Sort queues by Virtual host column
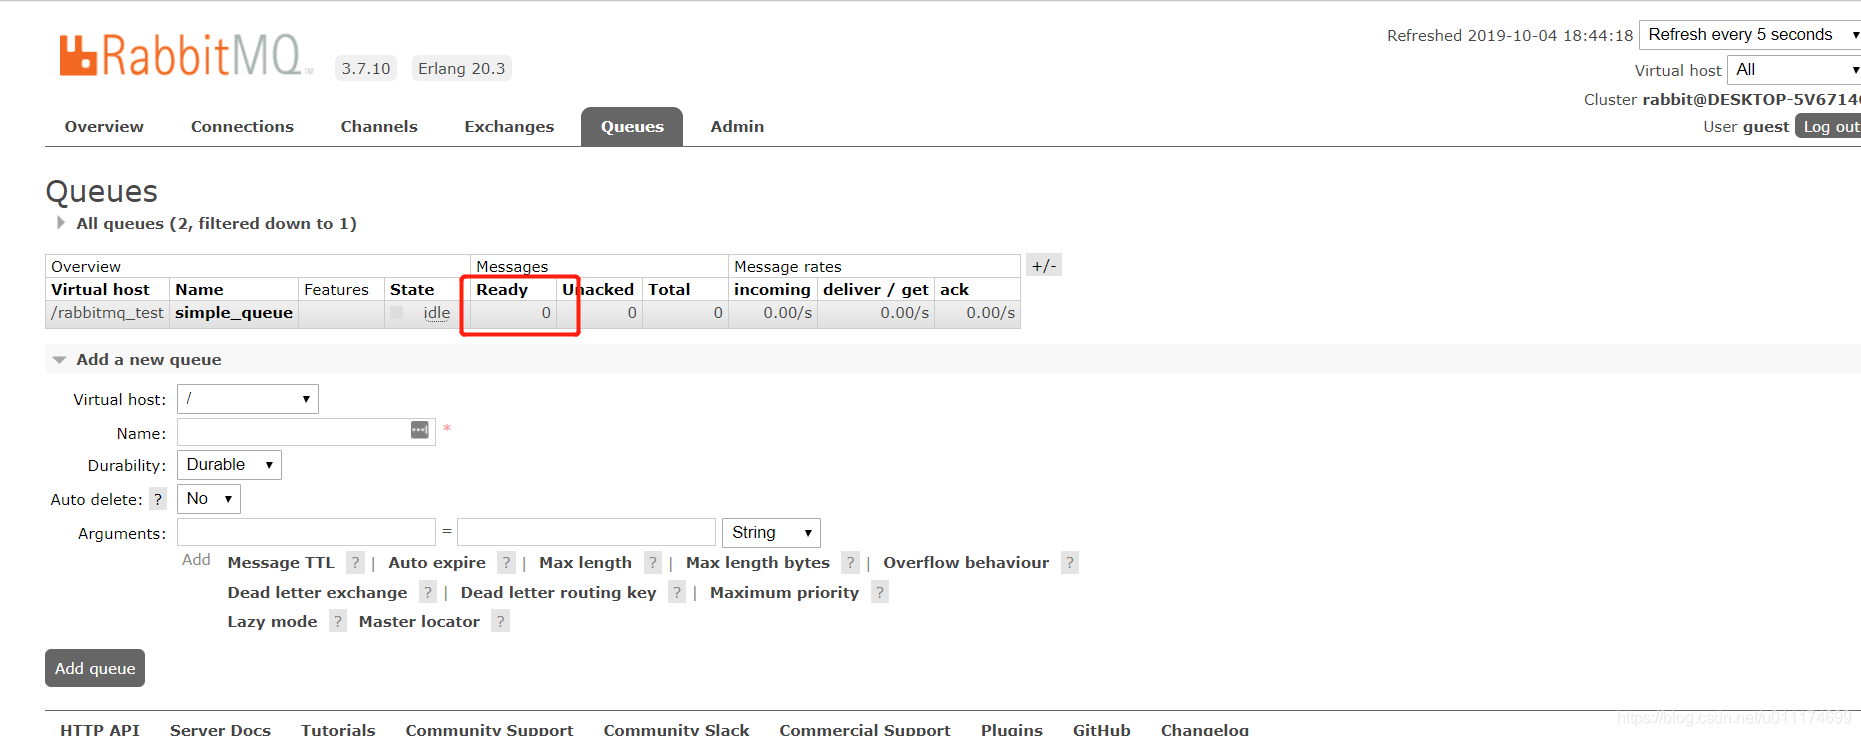Viewport: 1861px width, 736px height. (100, 290)
